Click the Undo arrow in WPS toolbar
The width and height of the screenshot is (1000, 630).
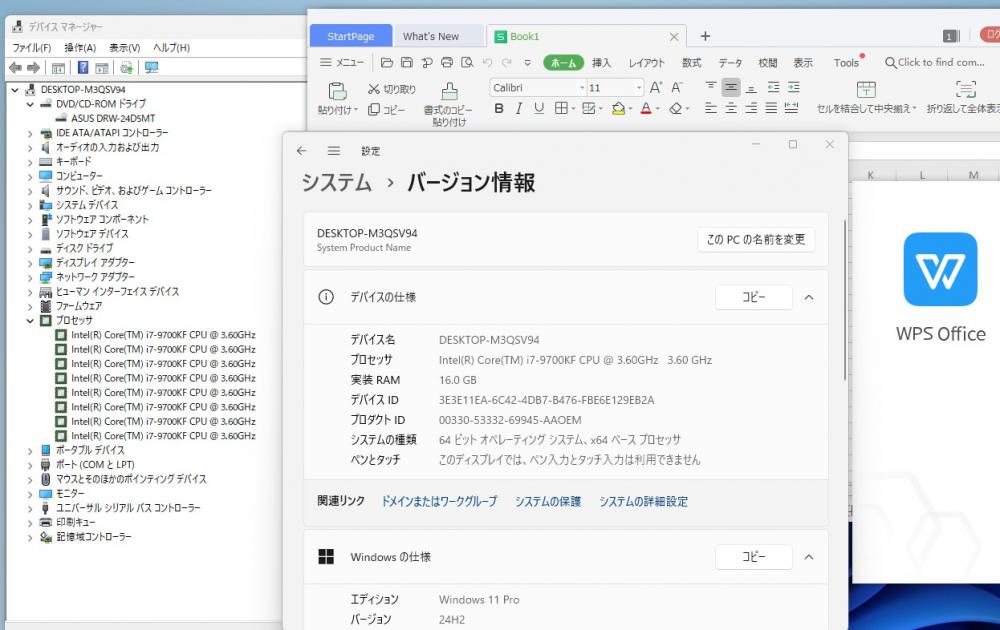pos(487,62)
